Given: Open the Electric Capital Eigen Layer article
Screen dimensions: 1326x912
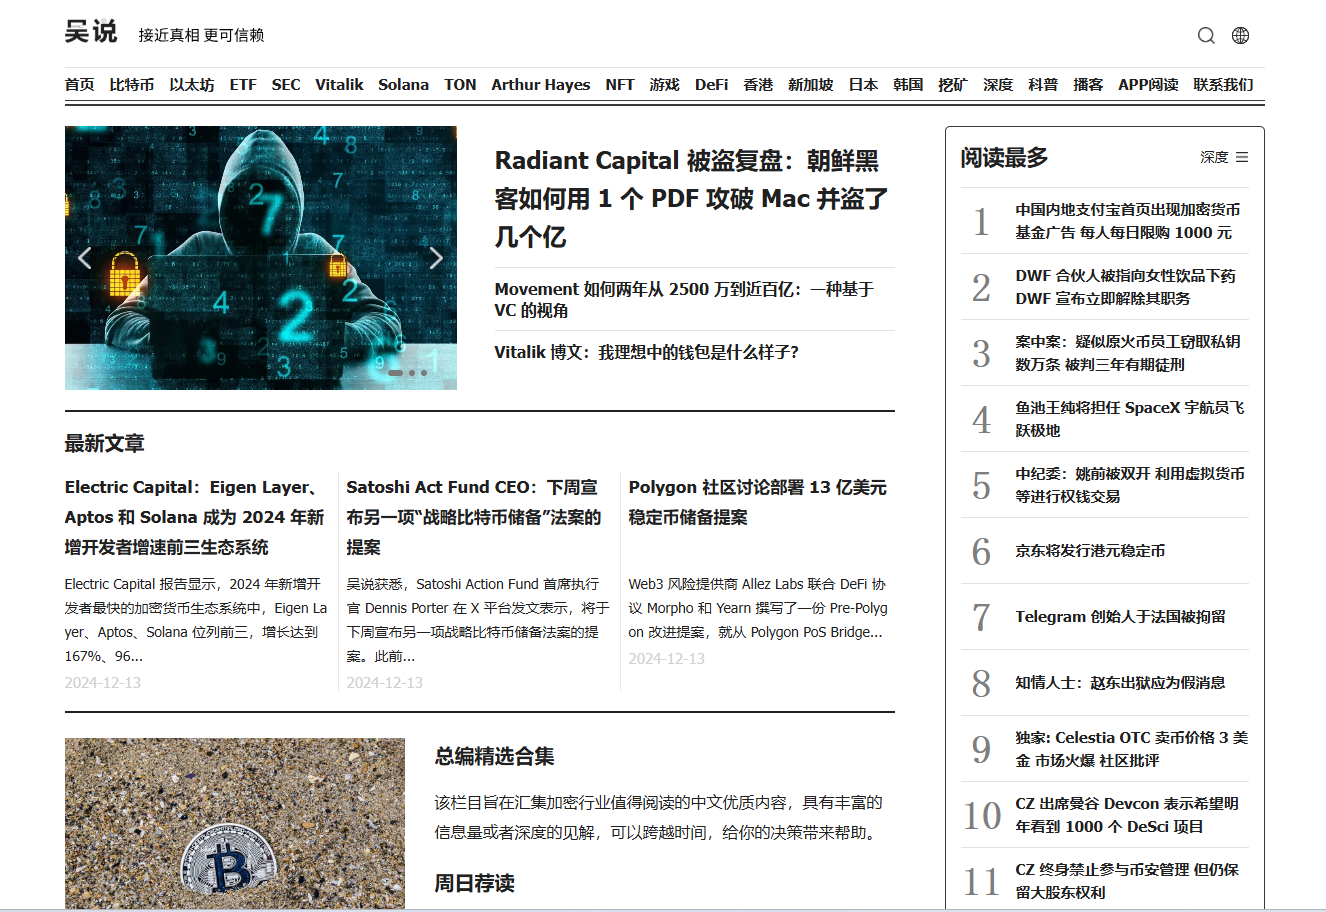Looking at the screenshot, I should (x=195, y=517).
